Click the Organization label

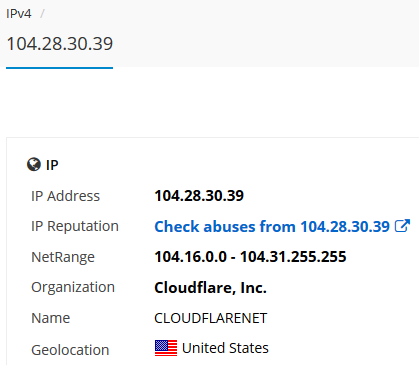(73, 287)
